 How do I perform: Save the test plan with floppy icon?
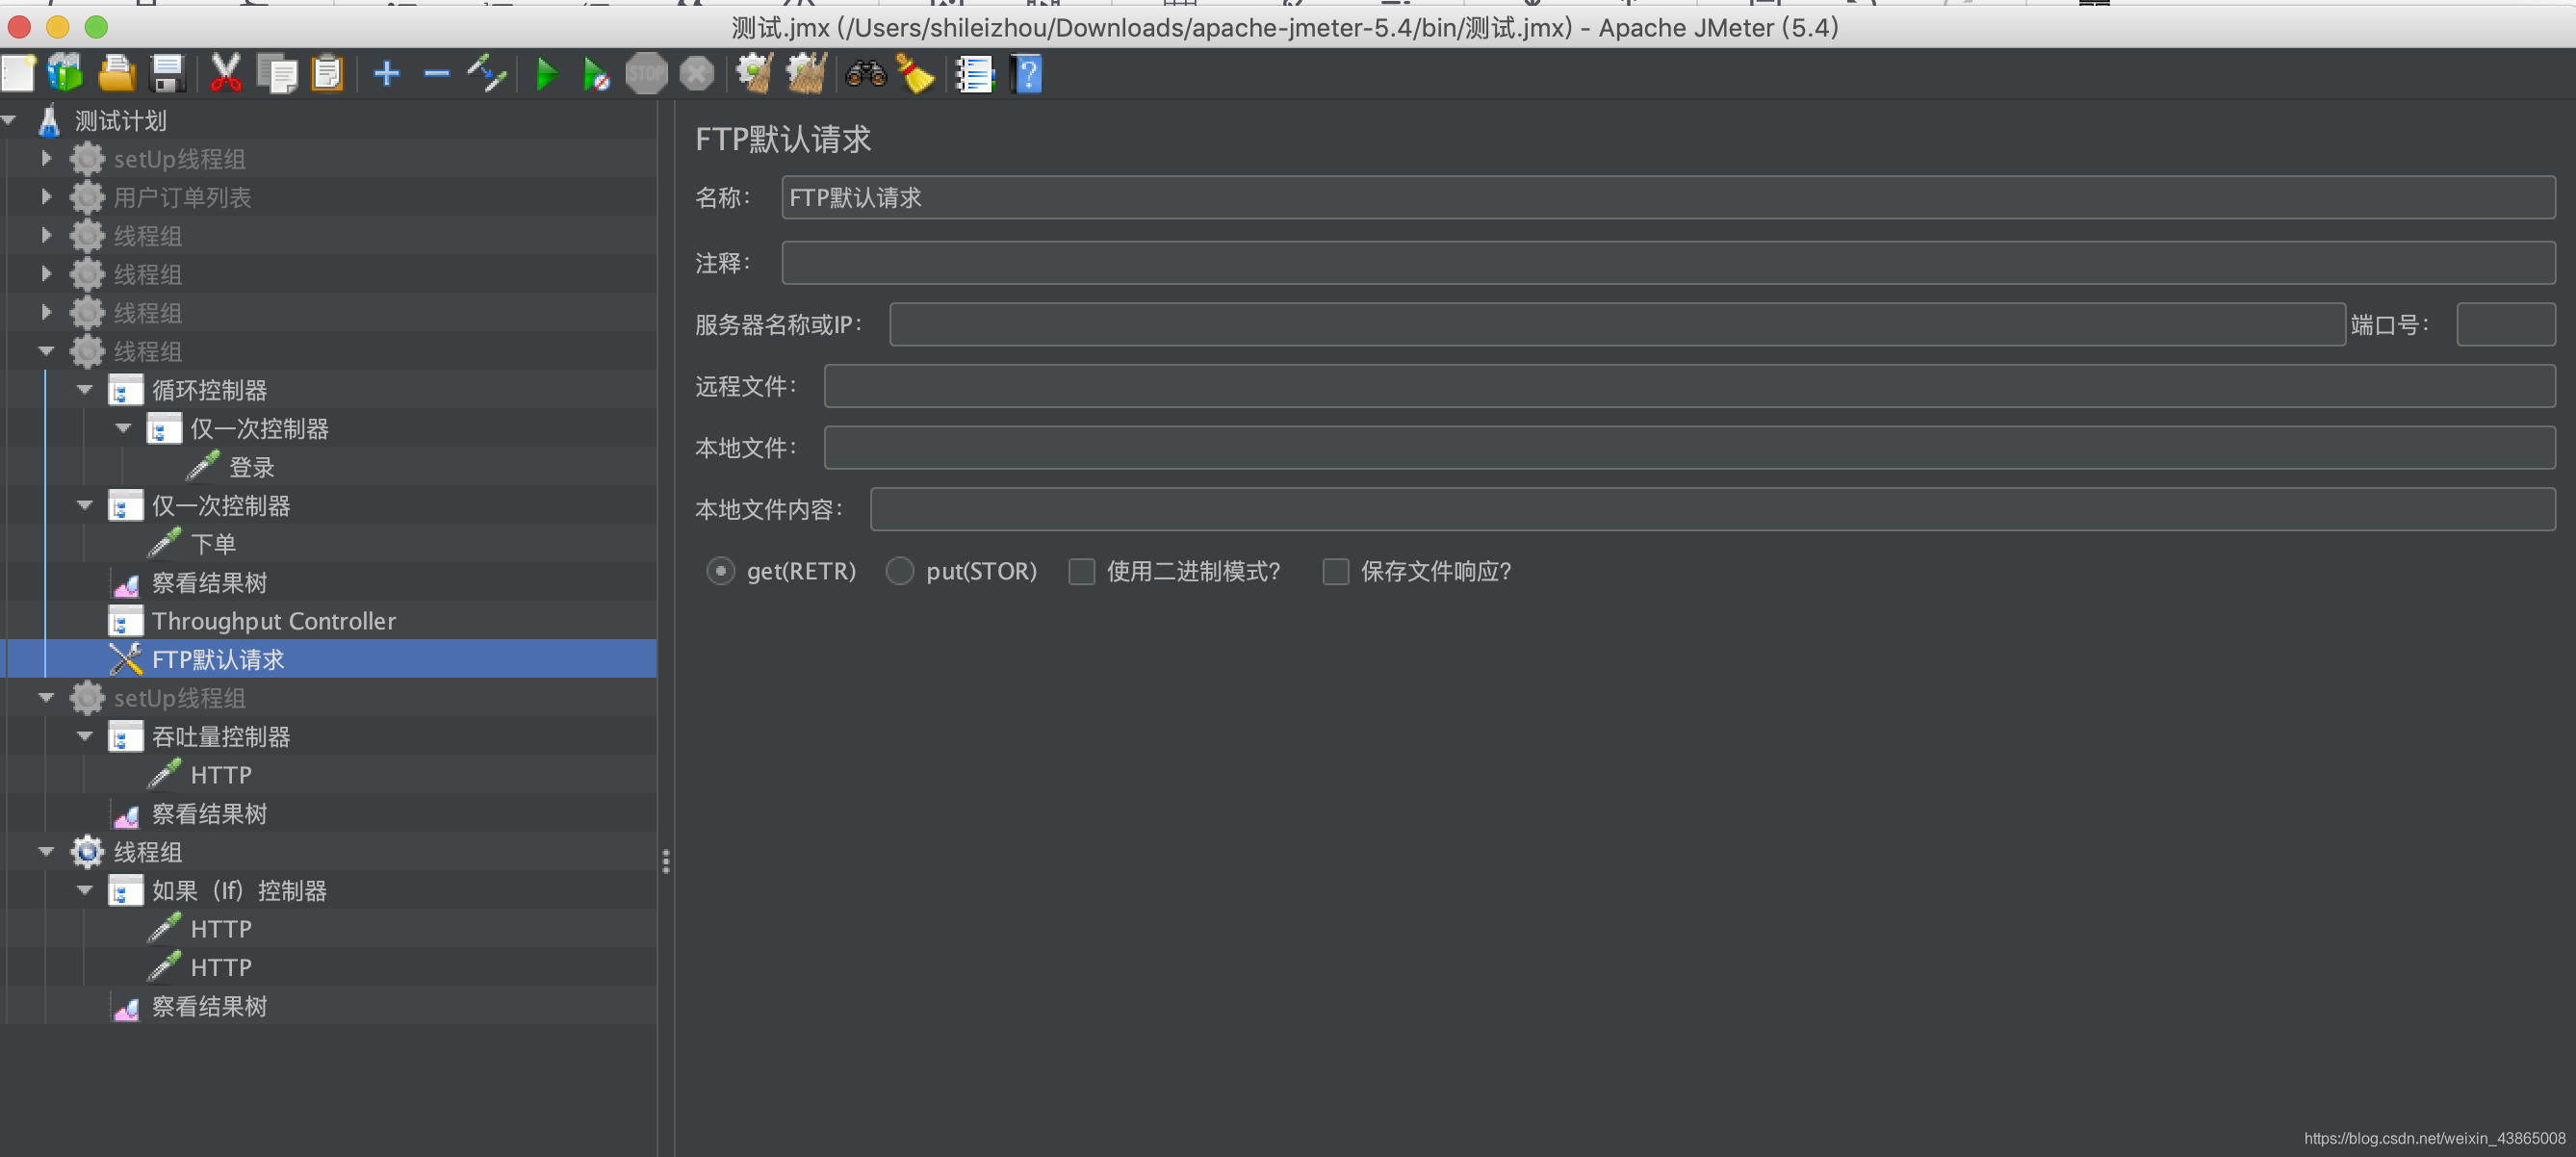pos(167,74)
